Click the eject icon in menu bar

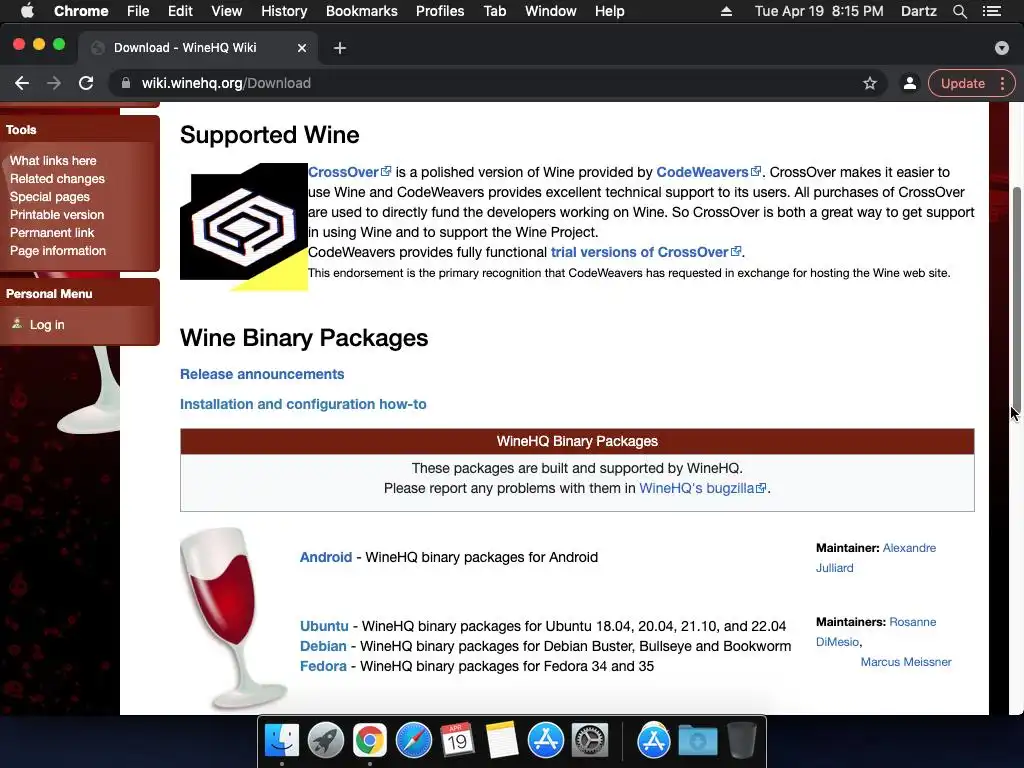[726, 11]
